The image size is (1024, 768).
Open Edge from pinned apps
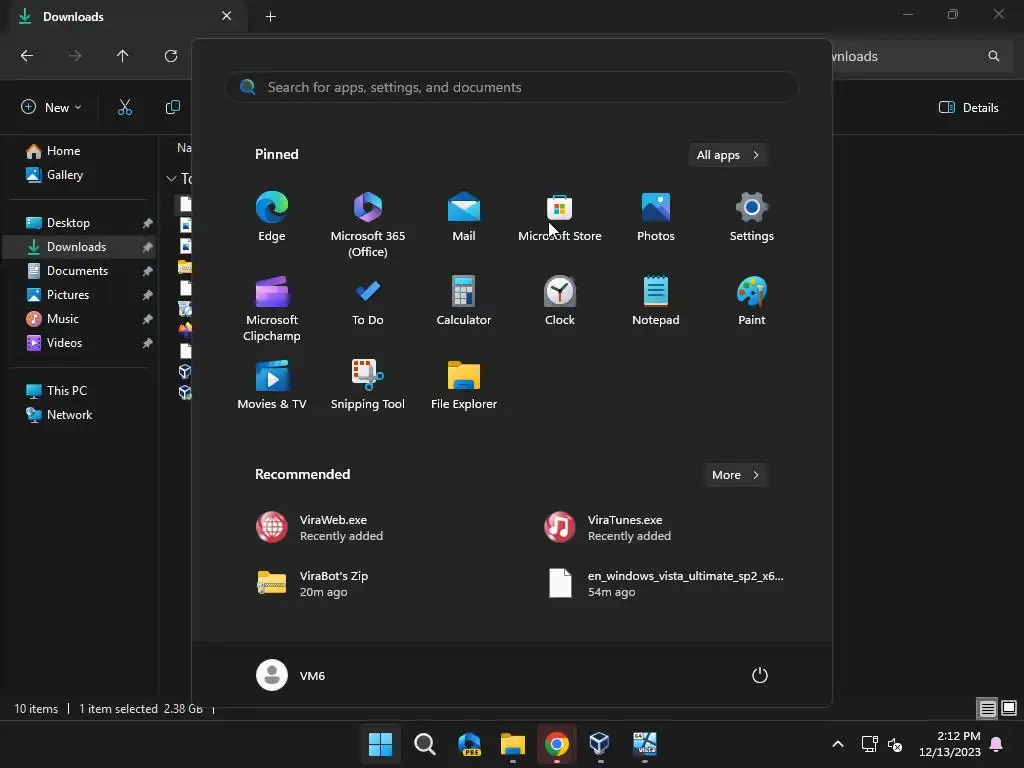(x=272, y=217)
